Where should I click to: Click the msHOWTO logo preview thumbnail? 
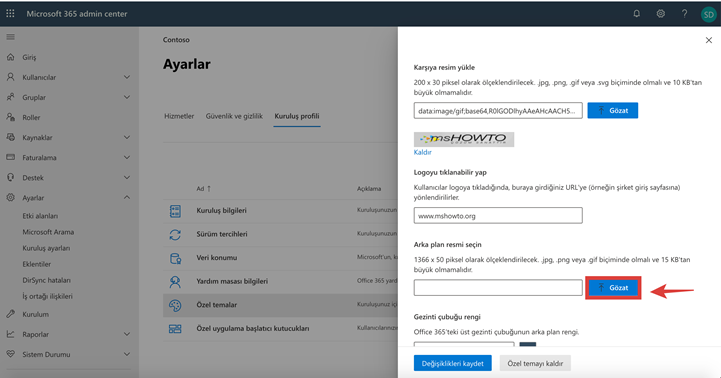[464, 139]
